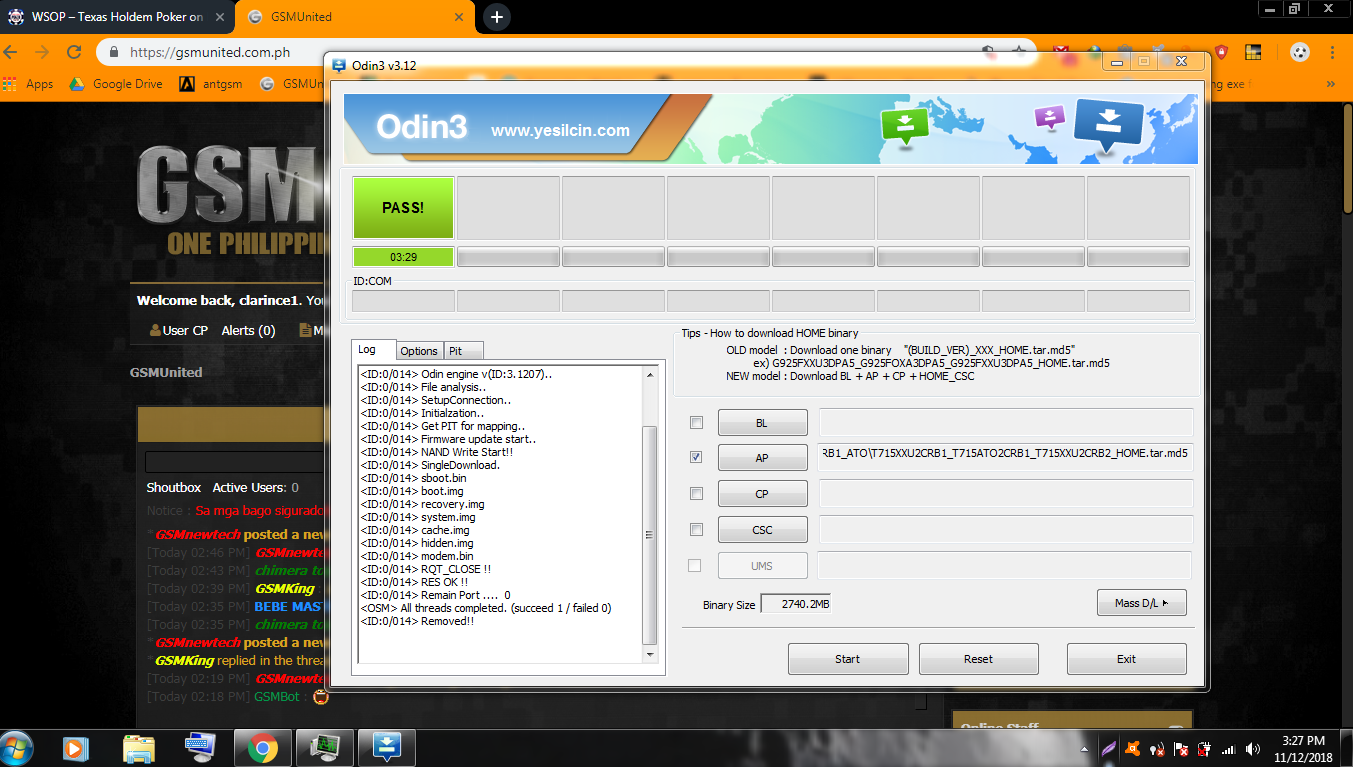Image resolution: width=1353 pixels, height=767 pixels.
Task: Click the GSMBot username in shoutbox
Action: [276, 696]
